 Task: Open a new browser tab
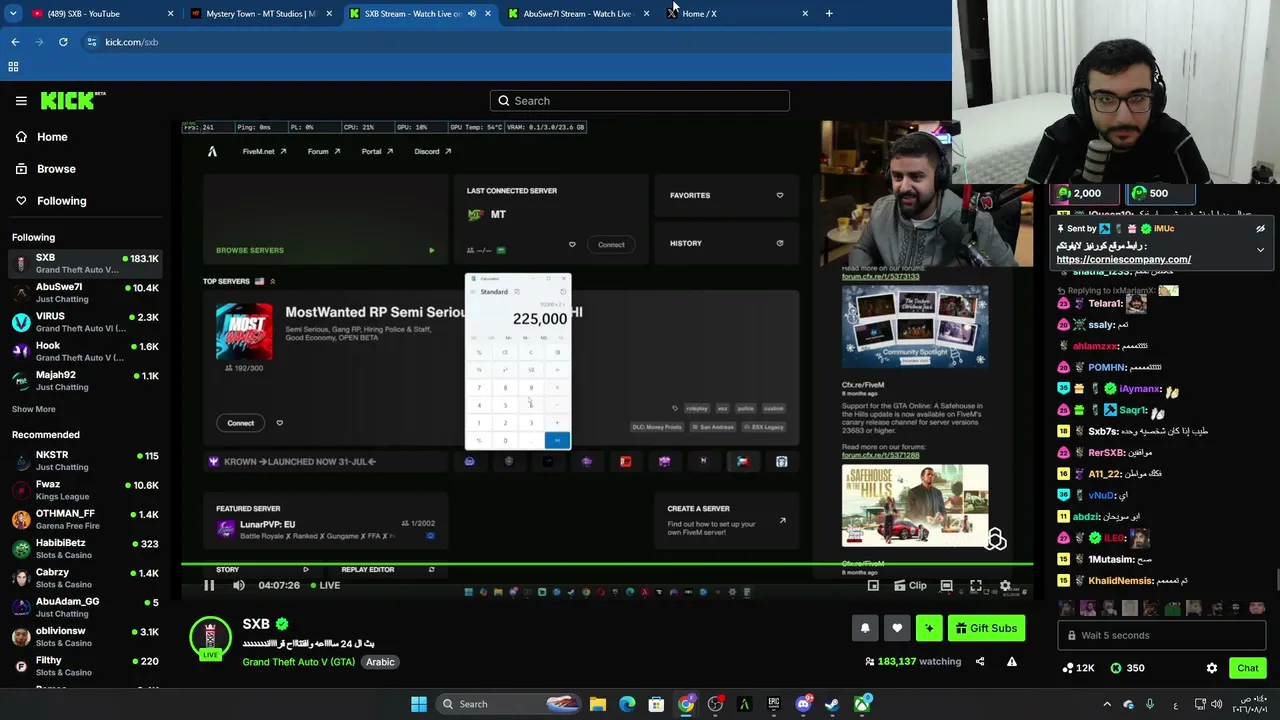pyautogui.click(x=829, y=13)
